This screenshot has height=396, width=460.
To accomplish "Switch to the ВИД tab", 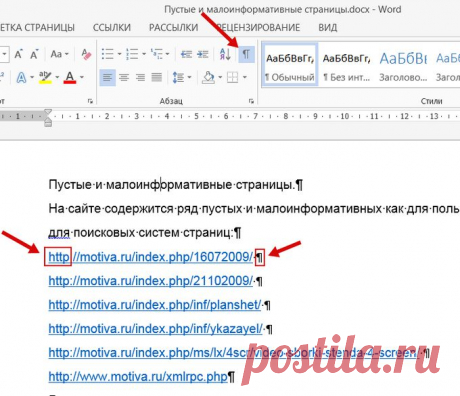I will [x=328, y=27].
